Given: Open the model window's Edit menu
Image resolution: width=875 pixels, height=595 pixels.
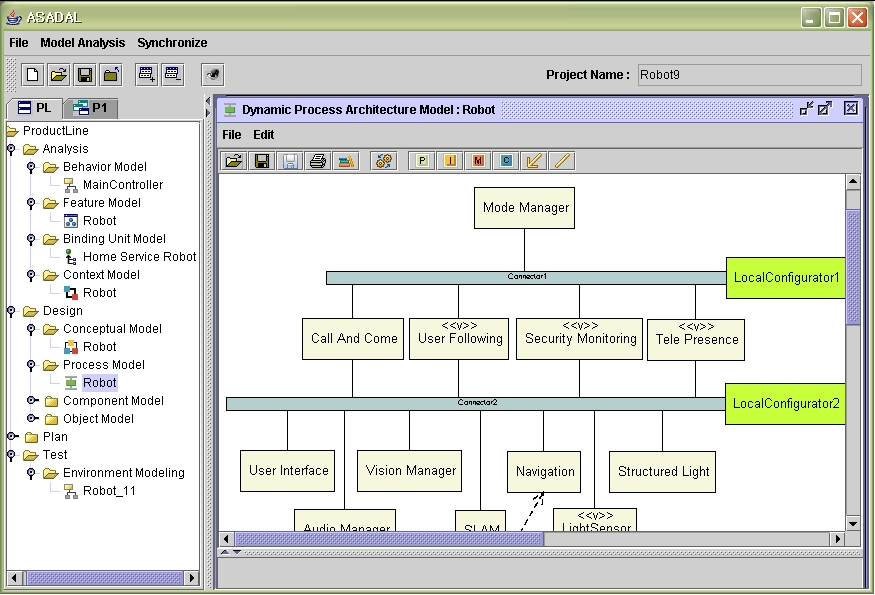Looking at the screenshot, I should pyautogui.click(x=263, y=135).
